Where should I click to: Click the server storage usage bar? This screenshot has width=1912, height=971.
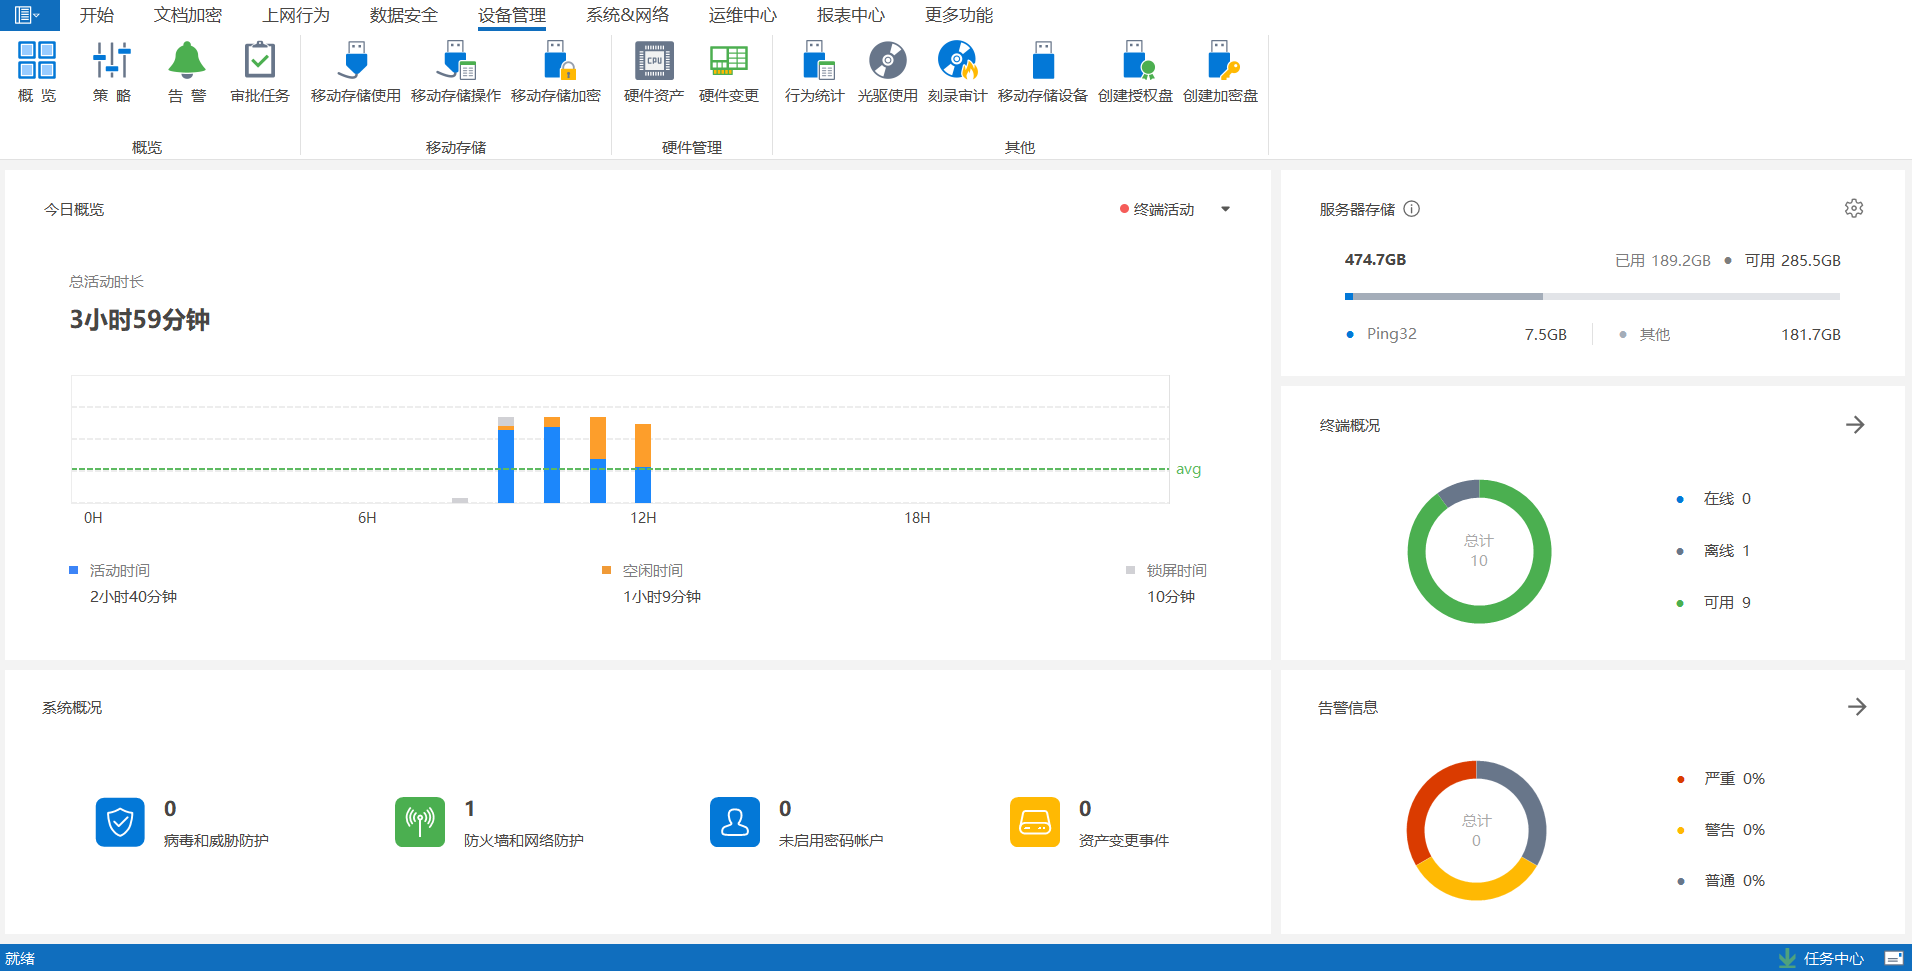point(1591,296)
